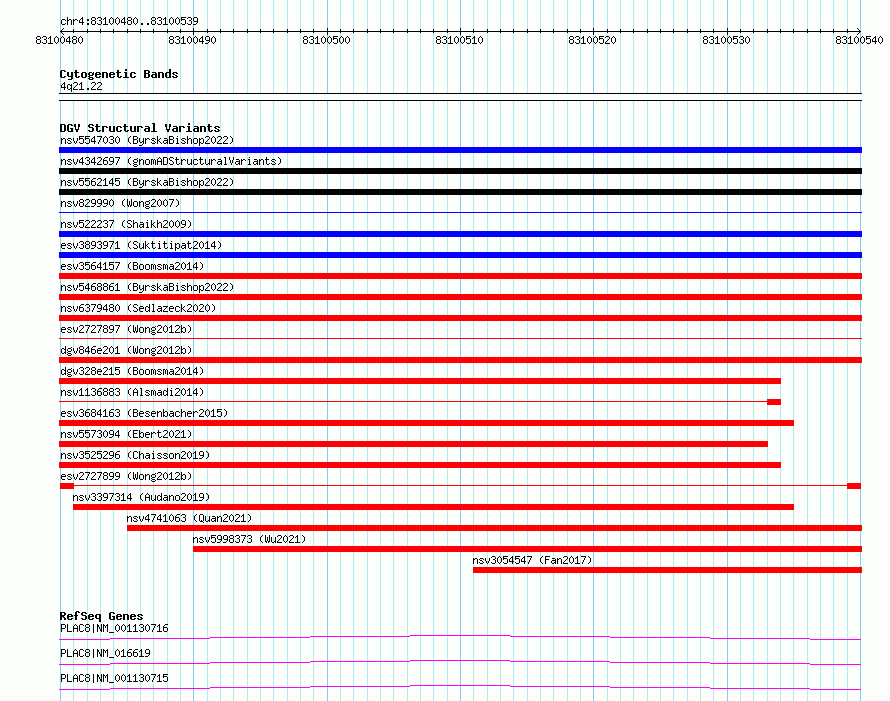Click the nsv5998373 (Wu2021) label

click(249, 539)
